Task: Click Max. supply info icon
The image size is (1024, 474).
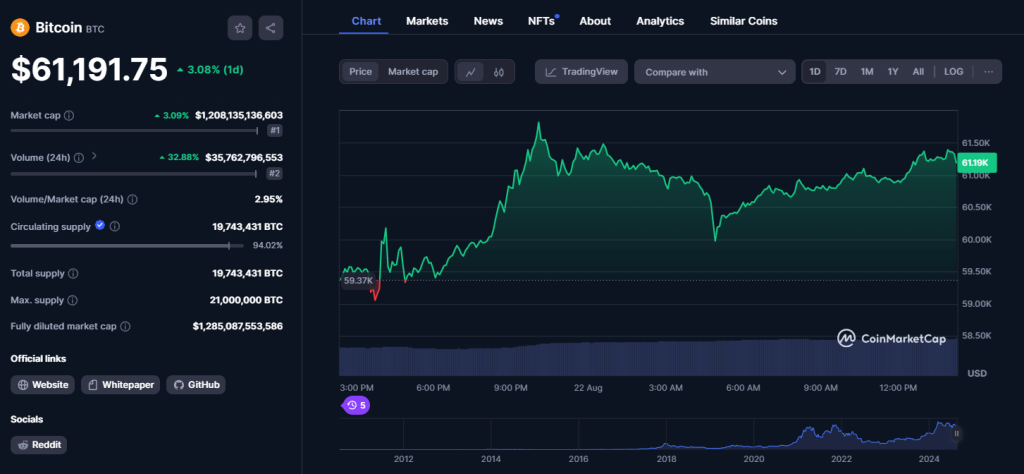Action: click(72, 300)
